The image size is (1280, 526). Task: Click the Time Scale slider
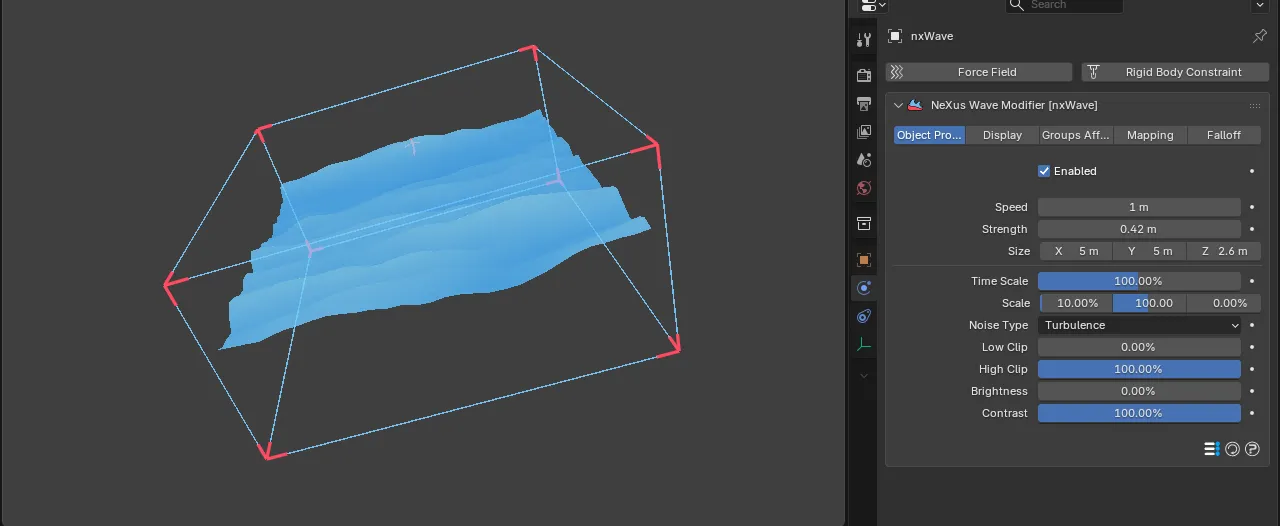1139,281
